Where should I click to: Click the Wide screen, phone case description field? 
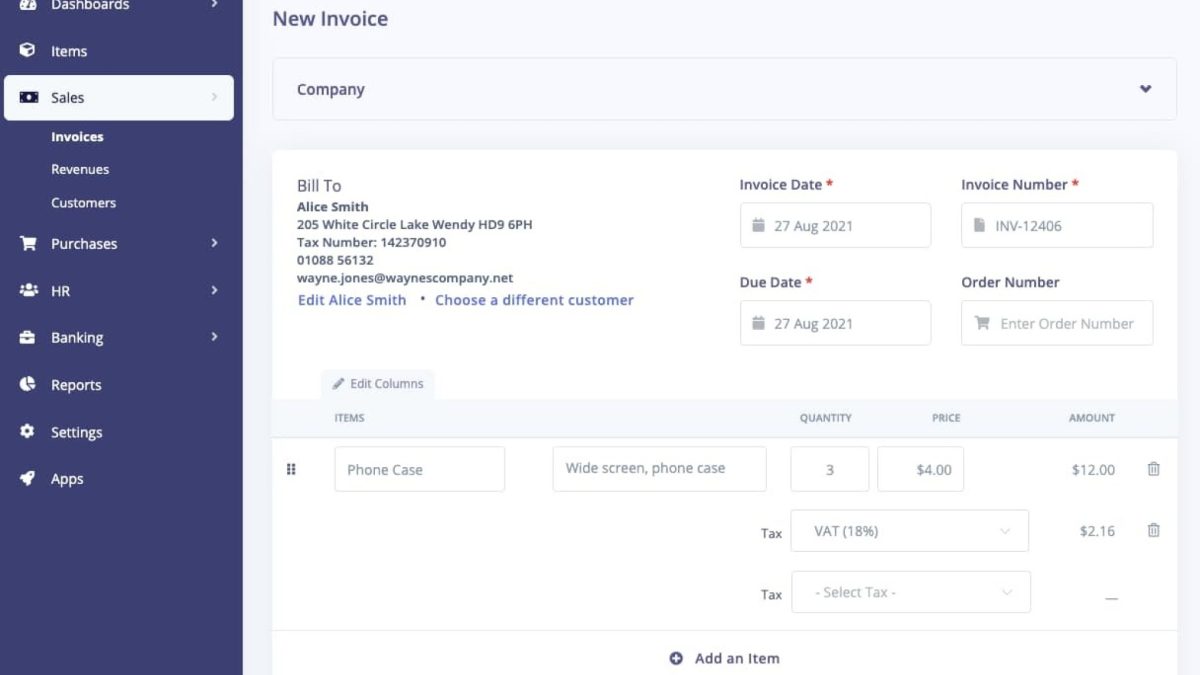coord(659,469)
